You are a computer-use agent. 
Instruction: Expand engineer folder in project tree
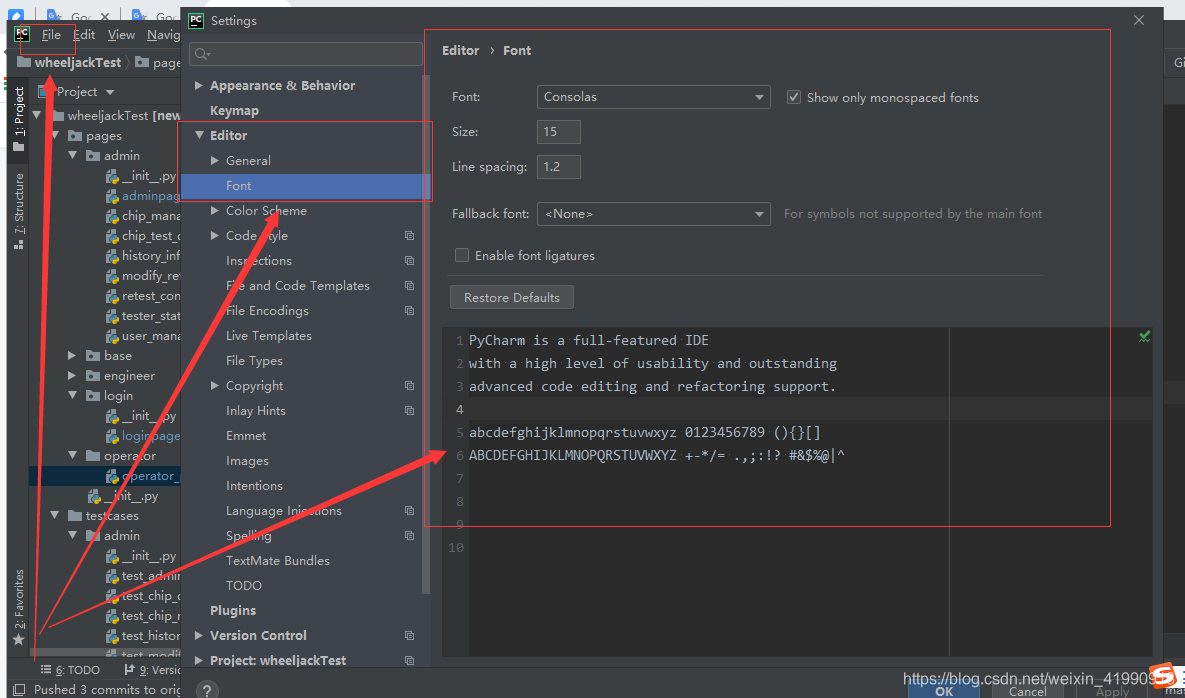pyautogui.click(x=72, y=375)
